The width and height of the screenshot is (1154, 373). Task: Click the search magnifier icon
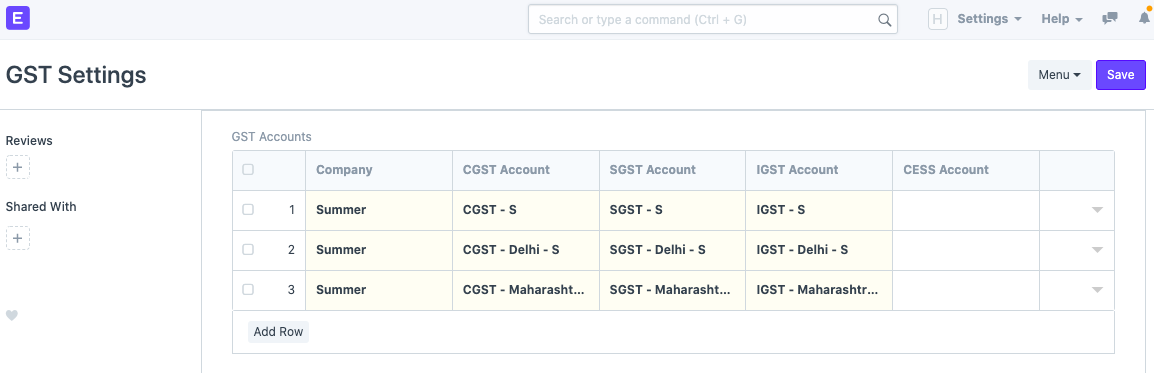pos(885,20)
